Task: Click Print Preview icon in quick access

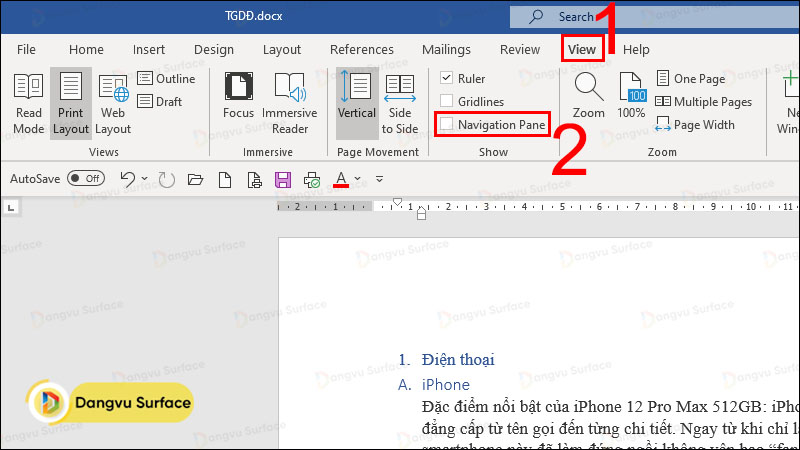Action: 254,179
